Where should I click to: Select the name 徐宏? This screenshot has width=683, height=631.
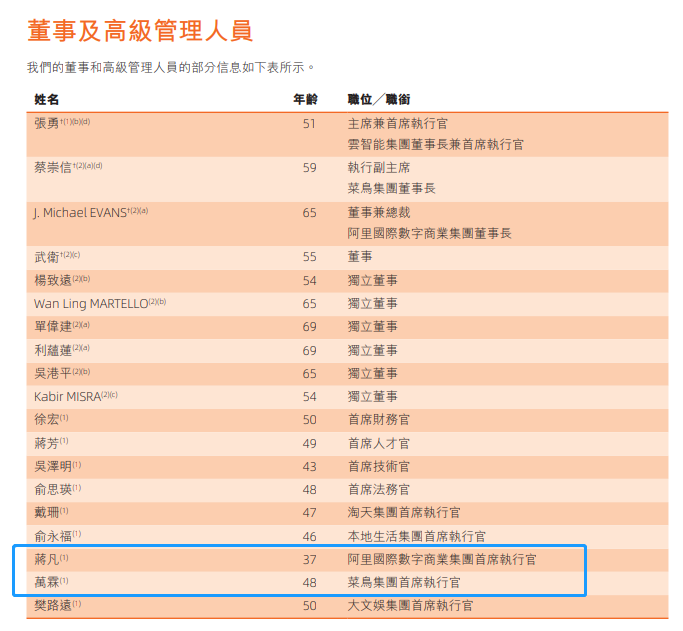pos(47,420)
